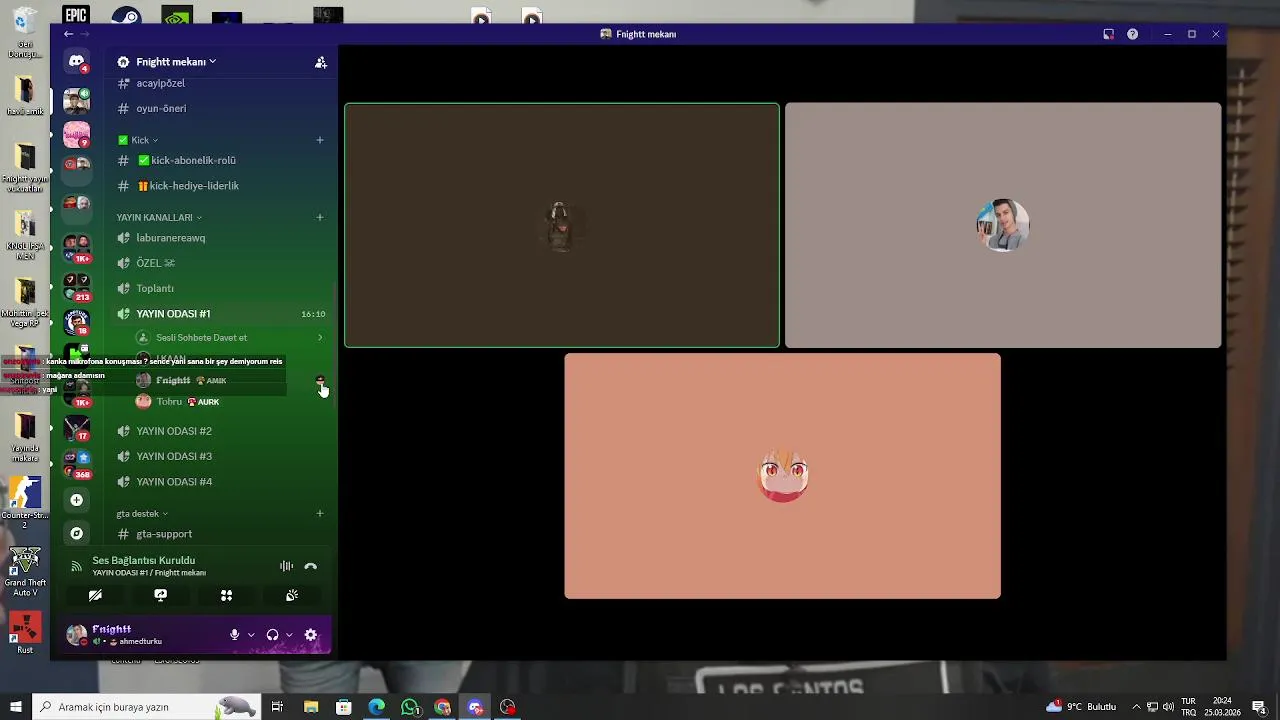Join the Toplantı voice channel
The image size is (1280, 720).
point(155,288)
